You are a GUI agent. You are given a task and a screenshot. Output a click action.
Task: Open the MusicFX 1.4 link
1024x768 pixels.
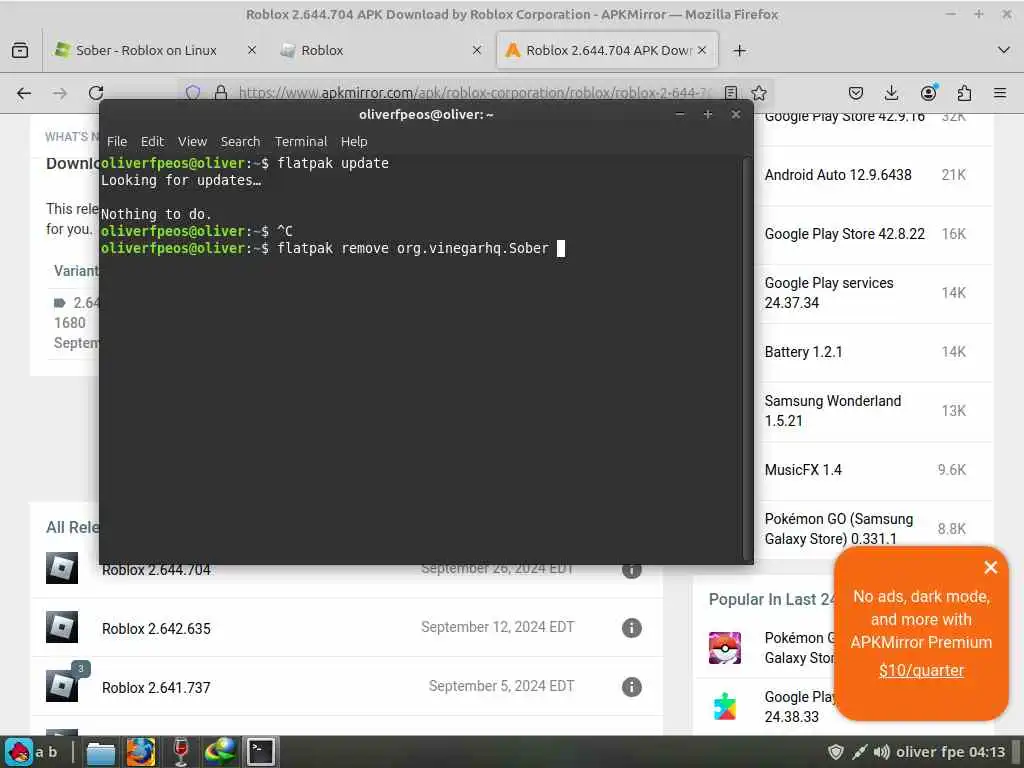(x=803, y=470)
